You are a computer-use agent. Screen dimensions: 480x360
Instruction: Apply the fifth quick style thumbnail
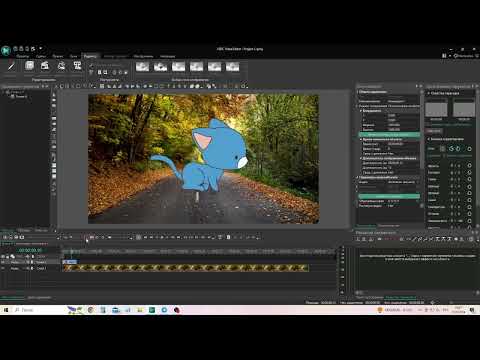[x=214, y=67]
